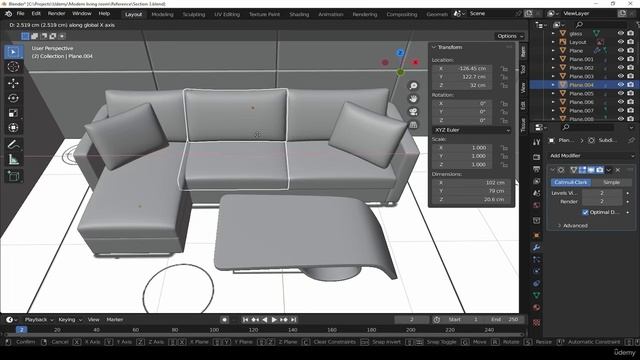
Task: Play the animation forward
Action: (274, 320)
